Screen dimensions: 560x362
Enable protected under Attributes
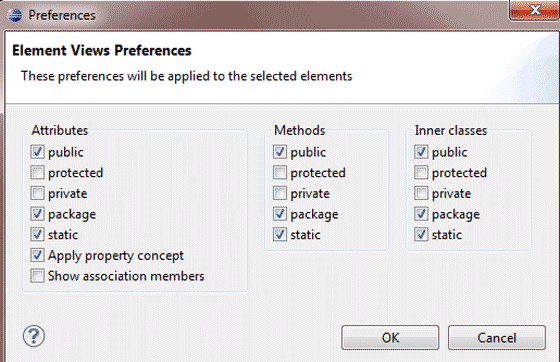point(37,173)
